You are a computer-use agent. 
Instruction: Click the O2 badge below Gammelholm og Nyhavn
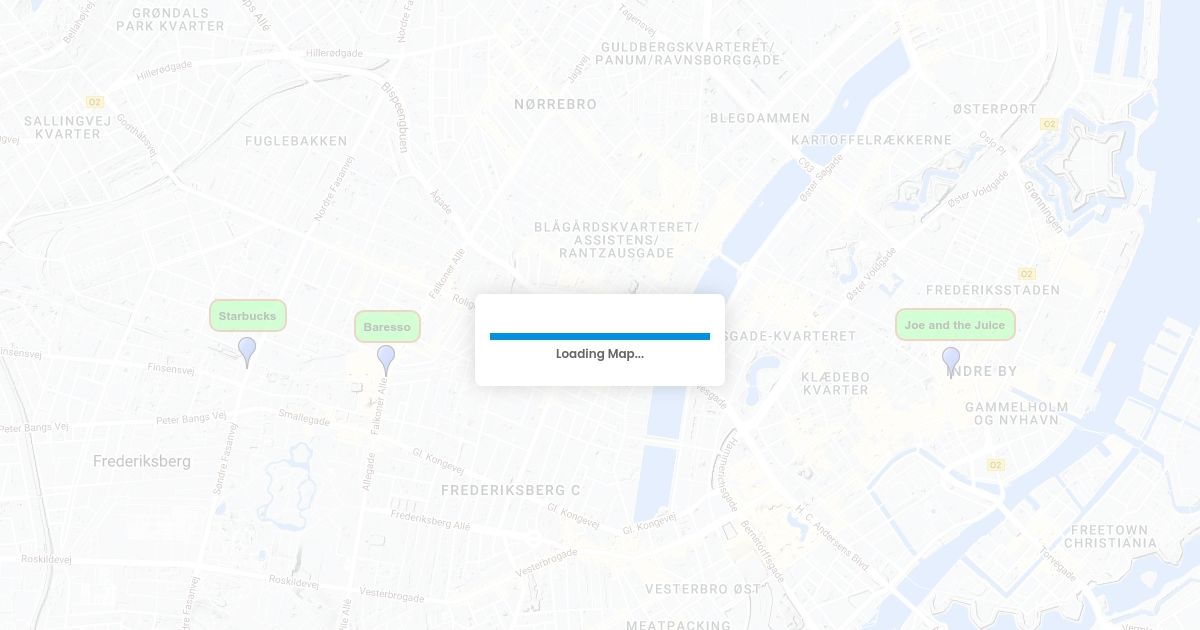pyautogui.click(x=996, y=465)
